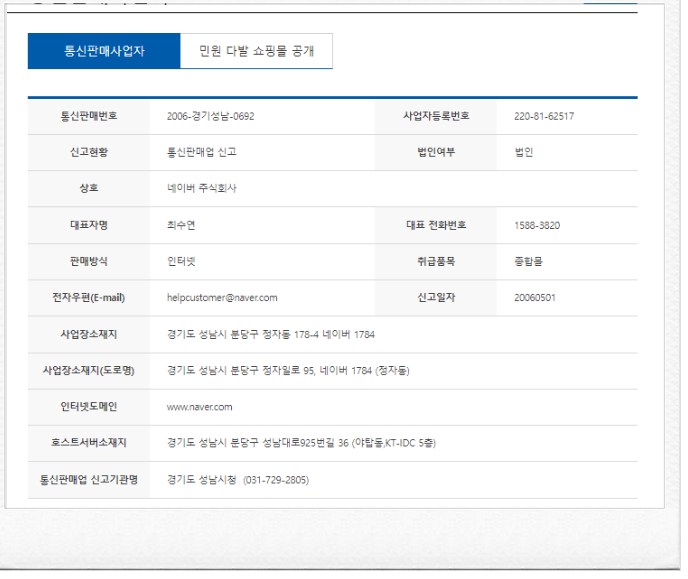The width and height of the screenshot is (688, 579).
Task: Click the 인터넷도메인 label
Action: tap(89, 407)
